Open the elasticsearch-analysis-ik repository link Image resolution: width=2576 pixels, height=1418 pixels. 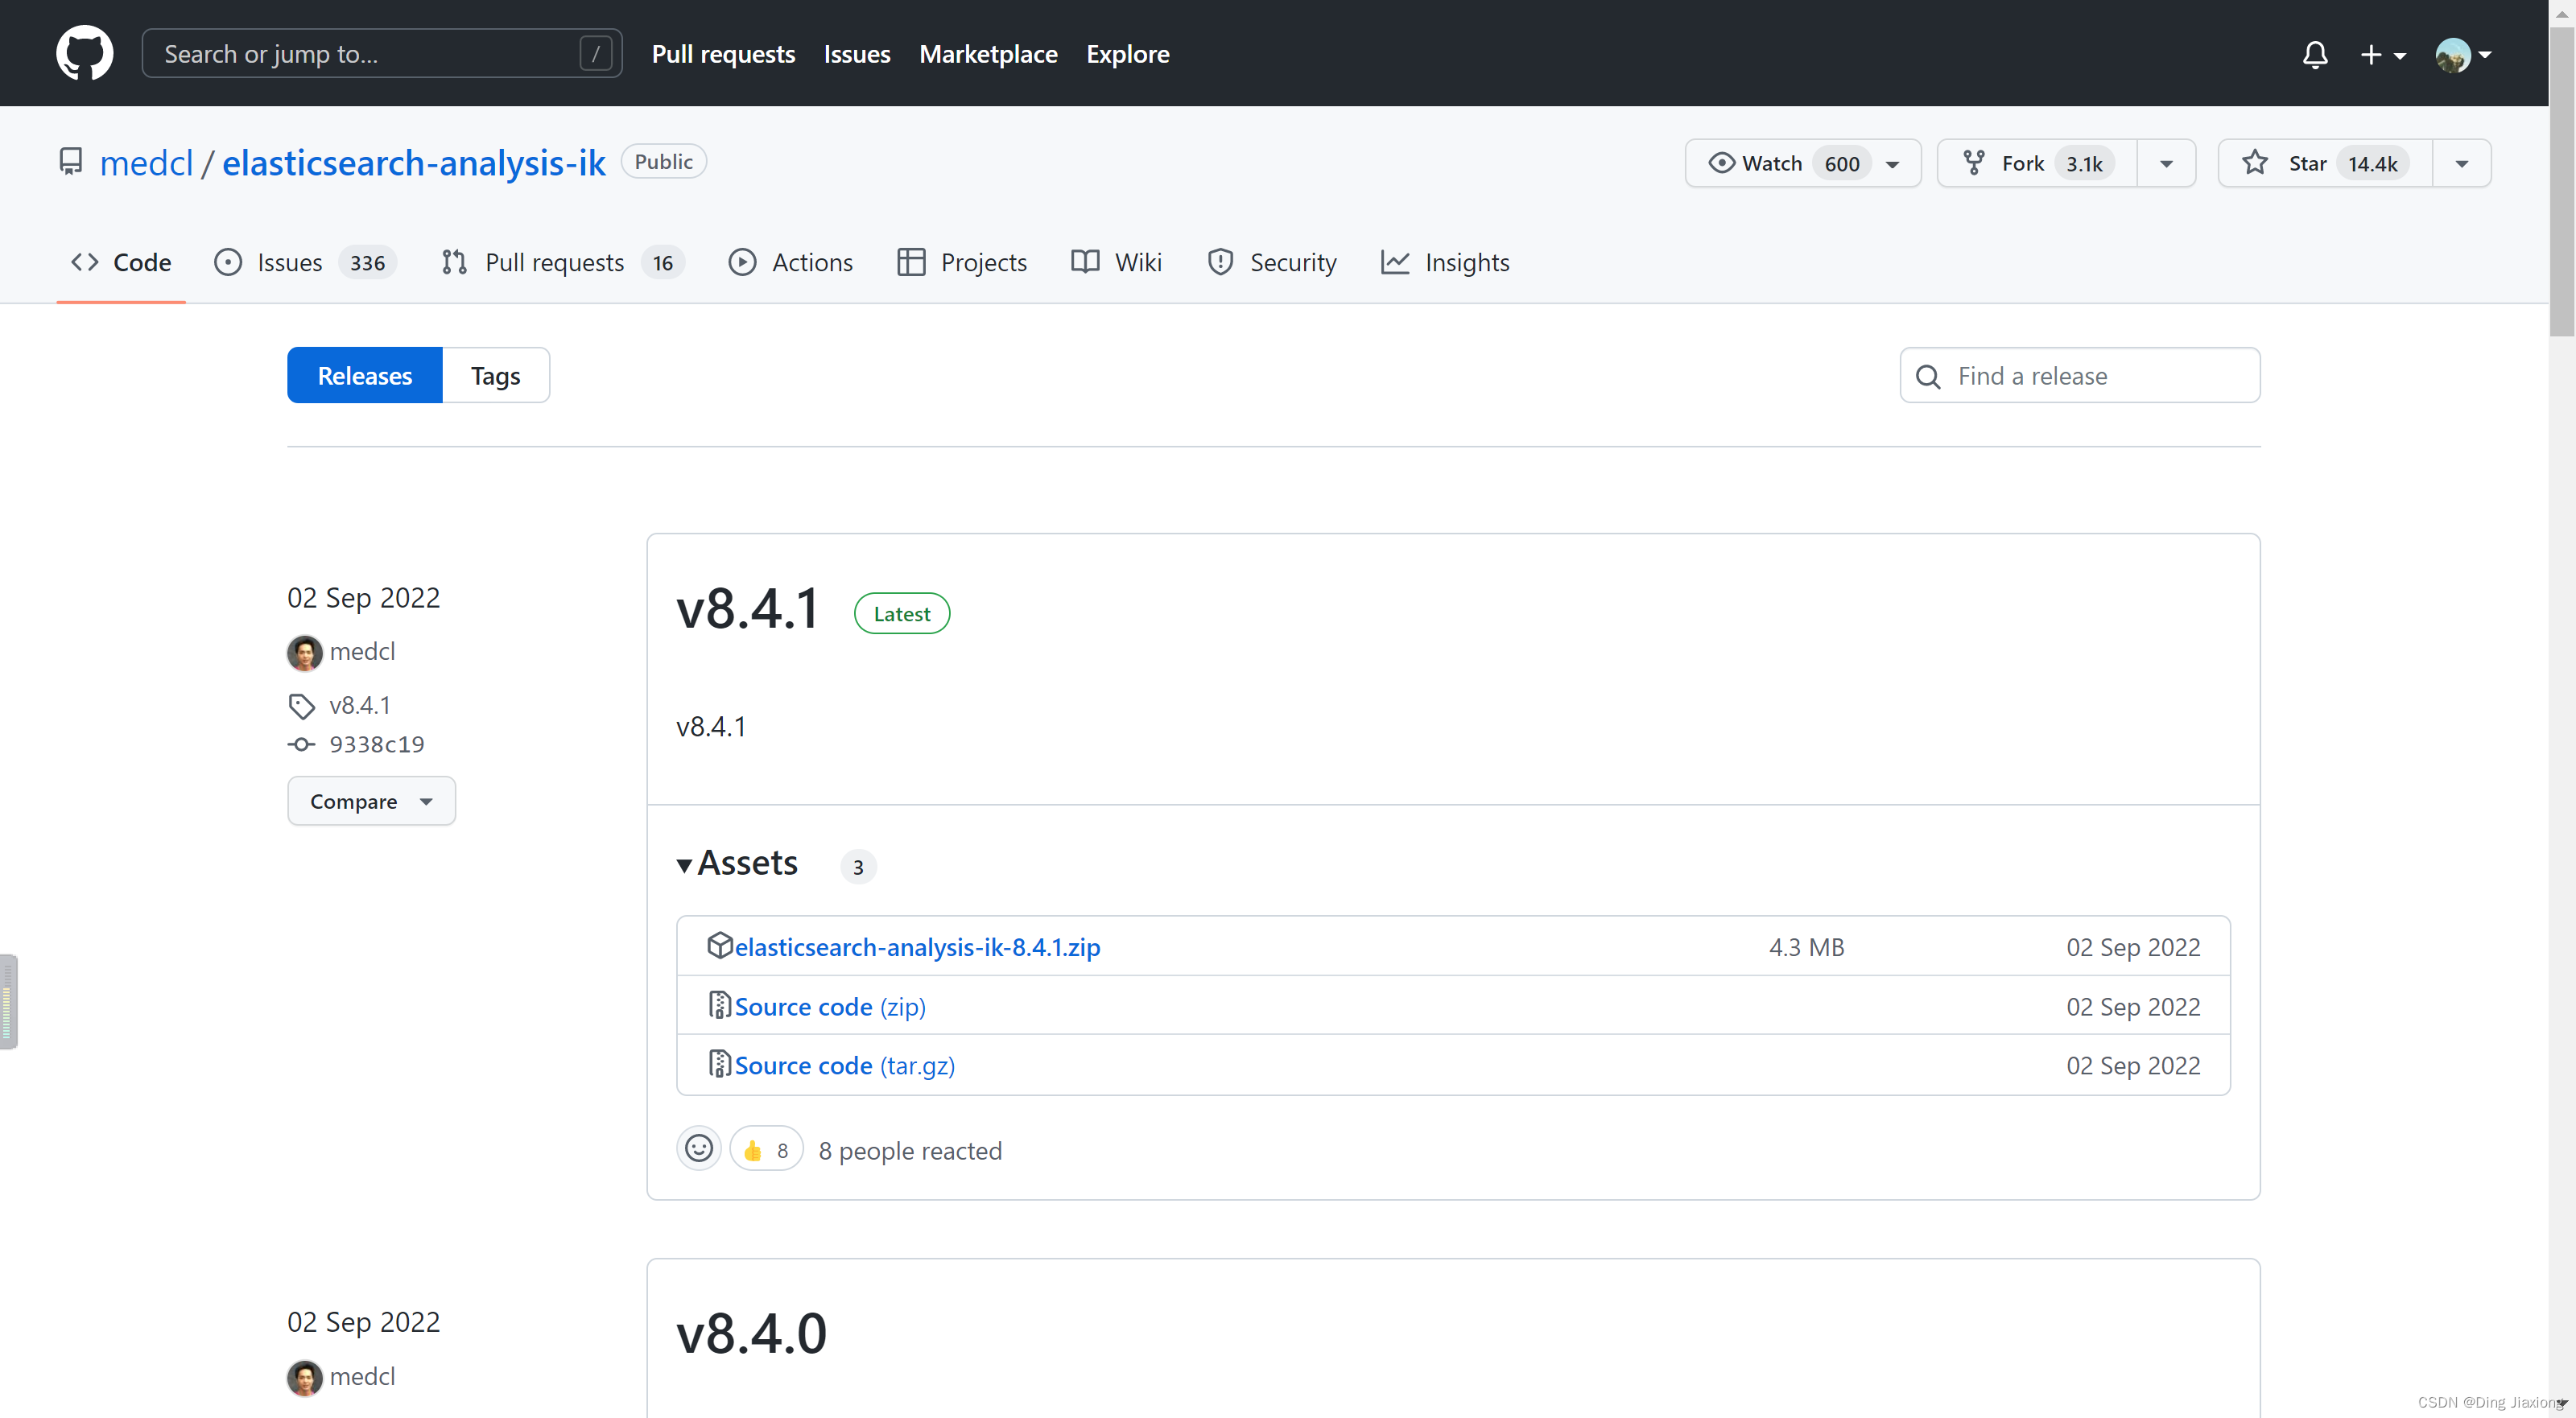413,162
